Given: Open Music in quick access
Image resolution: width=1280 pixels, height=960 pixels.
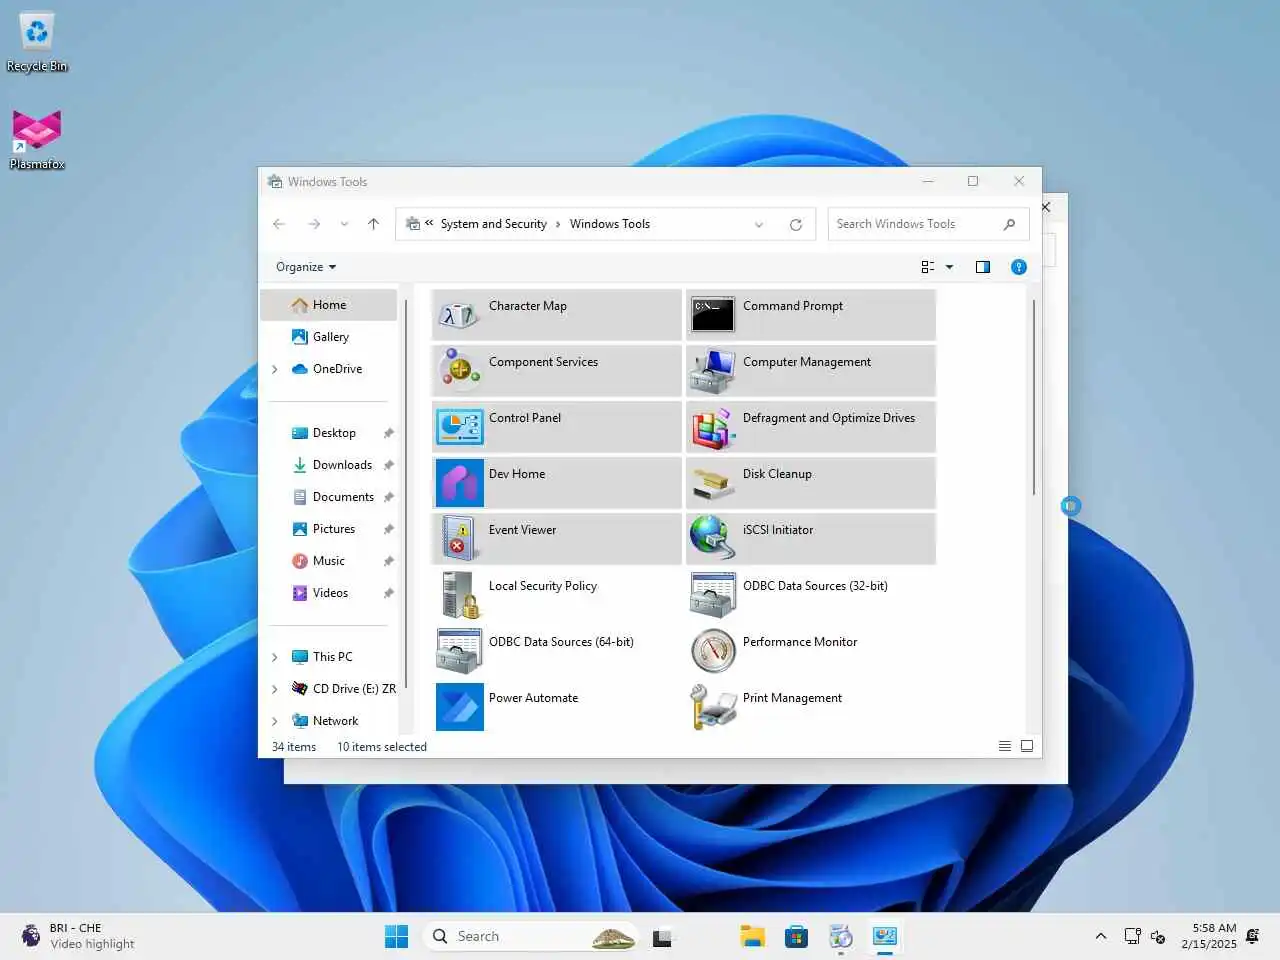Looking at the screenshot, I should click(x=329, y=561).
